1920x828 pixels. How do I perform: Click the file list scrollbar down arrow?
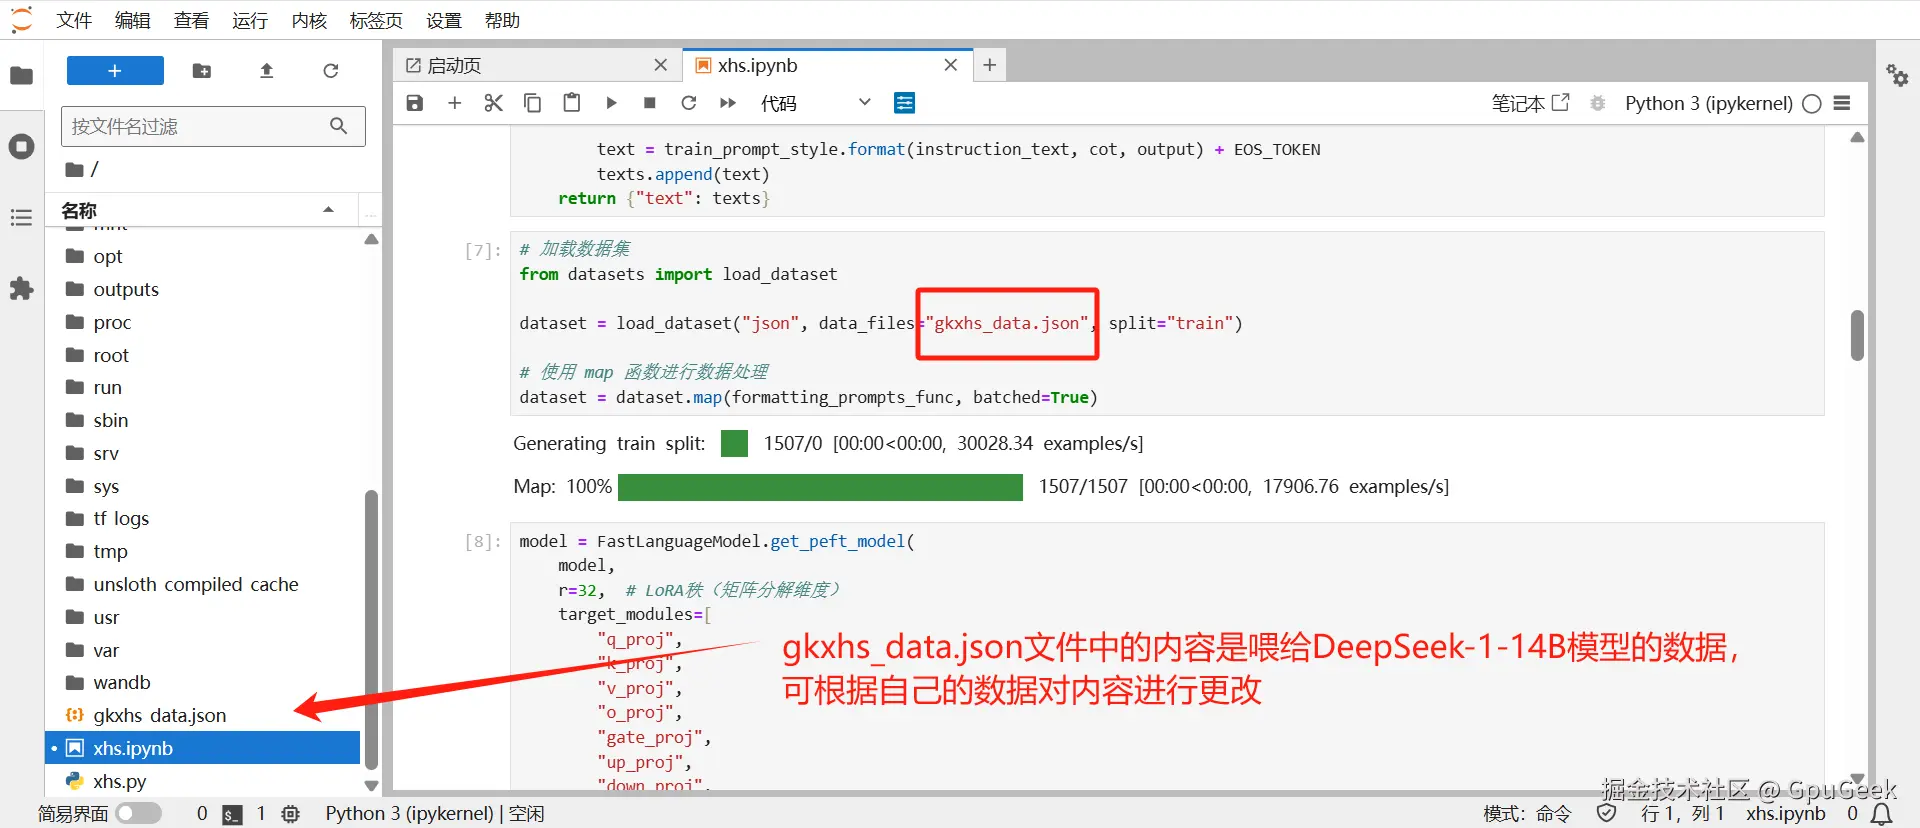point(371,786)
